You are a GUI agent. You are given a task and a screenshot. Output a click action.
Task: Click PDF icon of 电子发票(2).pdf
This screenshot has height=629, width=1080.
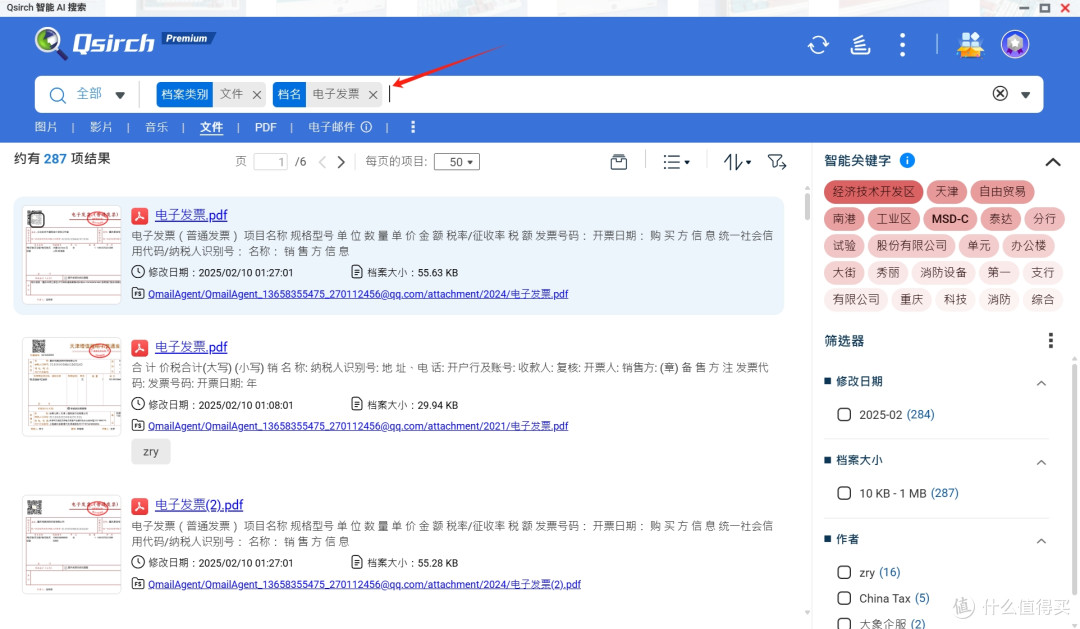[140, 506]
